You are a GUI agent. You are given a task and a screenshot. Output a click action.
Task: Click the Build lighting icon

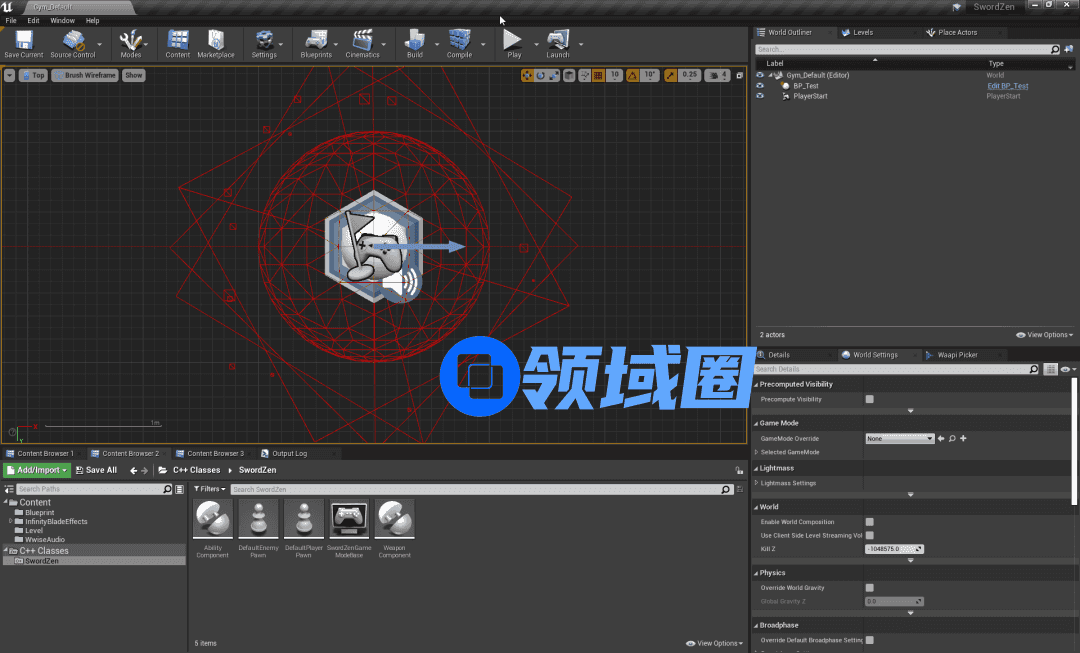(414, 41)
